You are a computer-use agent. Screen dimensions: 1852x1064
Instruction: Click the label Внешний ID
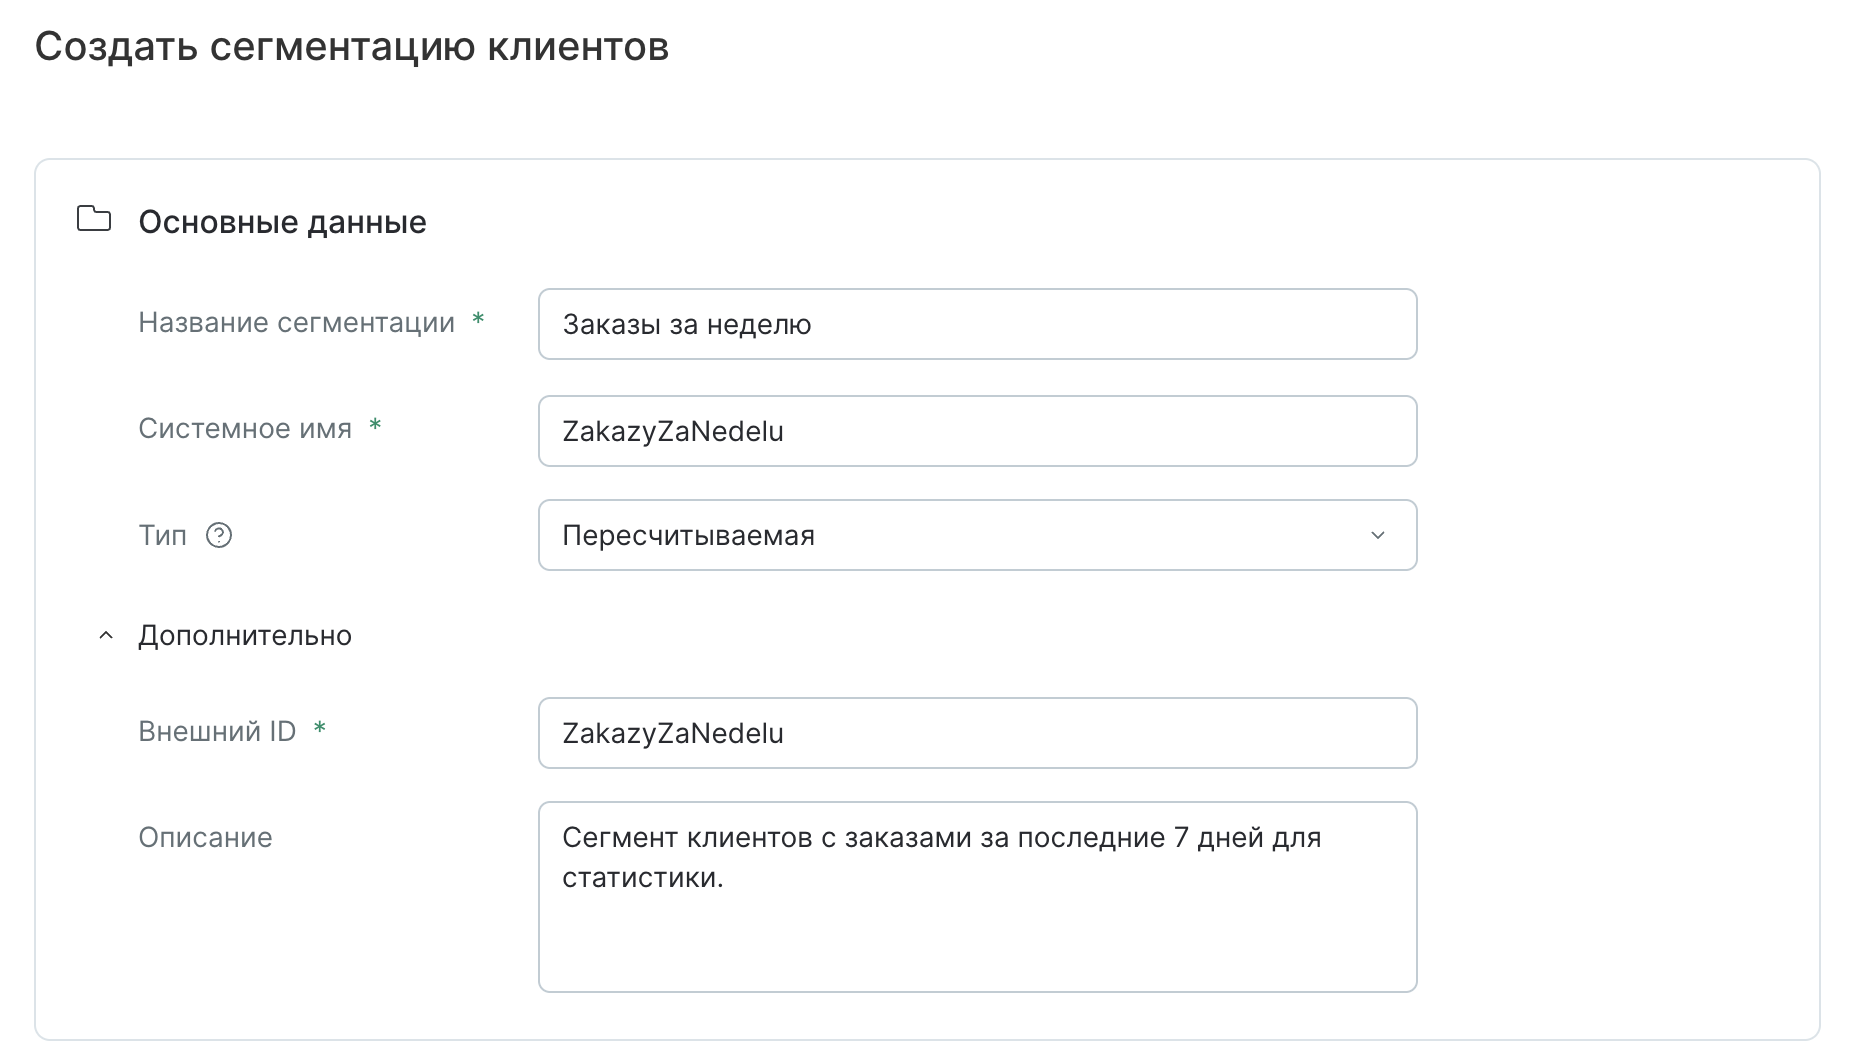tap(216, 732)
